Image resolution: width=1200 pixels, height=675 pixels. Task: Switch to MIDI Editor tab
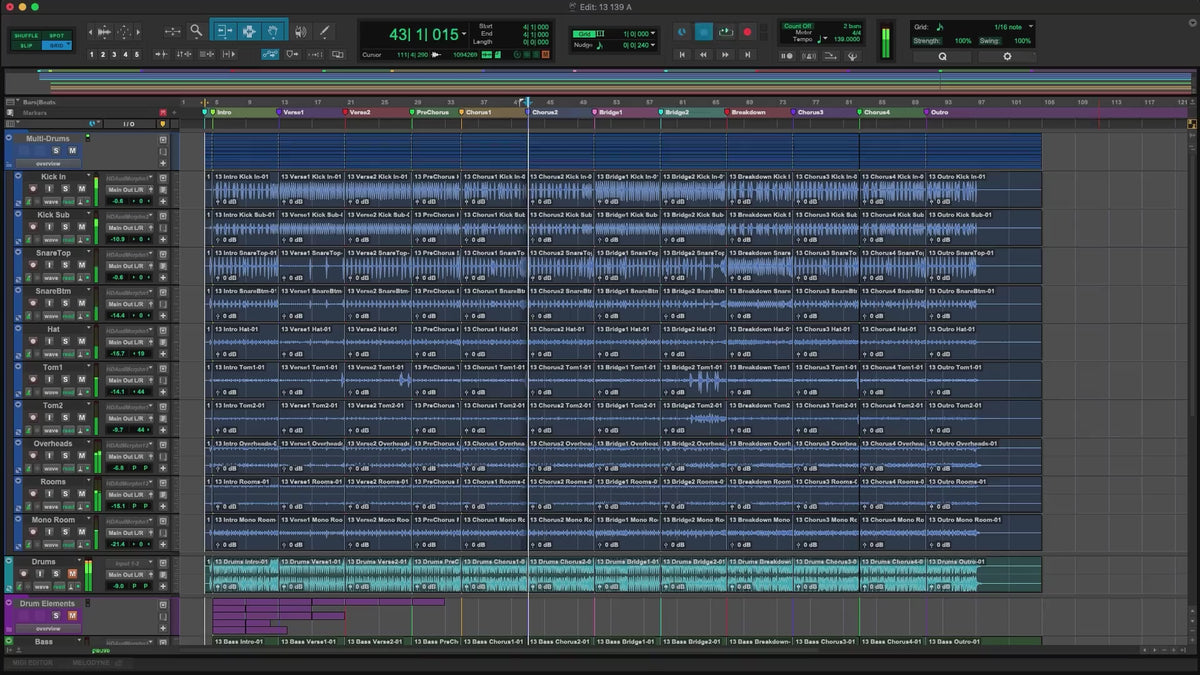(x=33, y=663)
